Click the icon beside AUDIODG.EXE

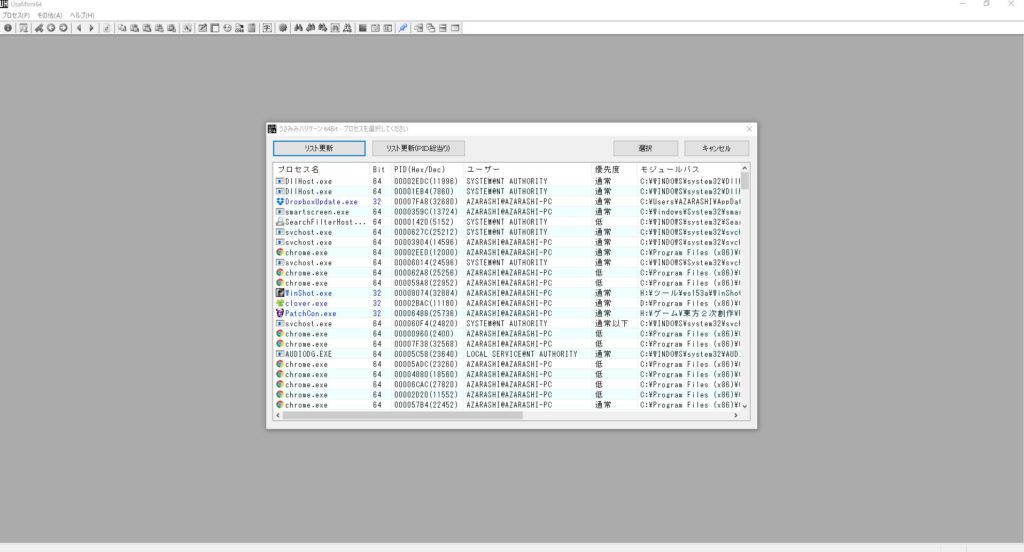click(x=280, y=354)
